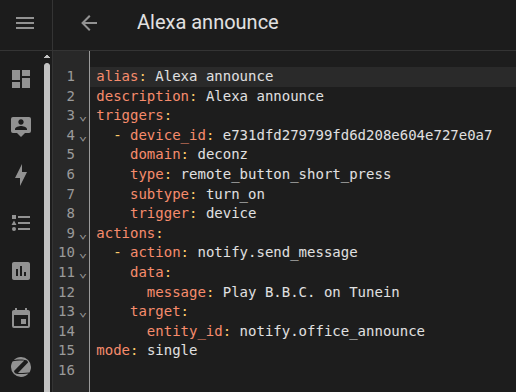Open the Logbook list icon

coord(21,223)
